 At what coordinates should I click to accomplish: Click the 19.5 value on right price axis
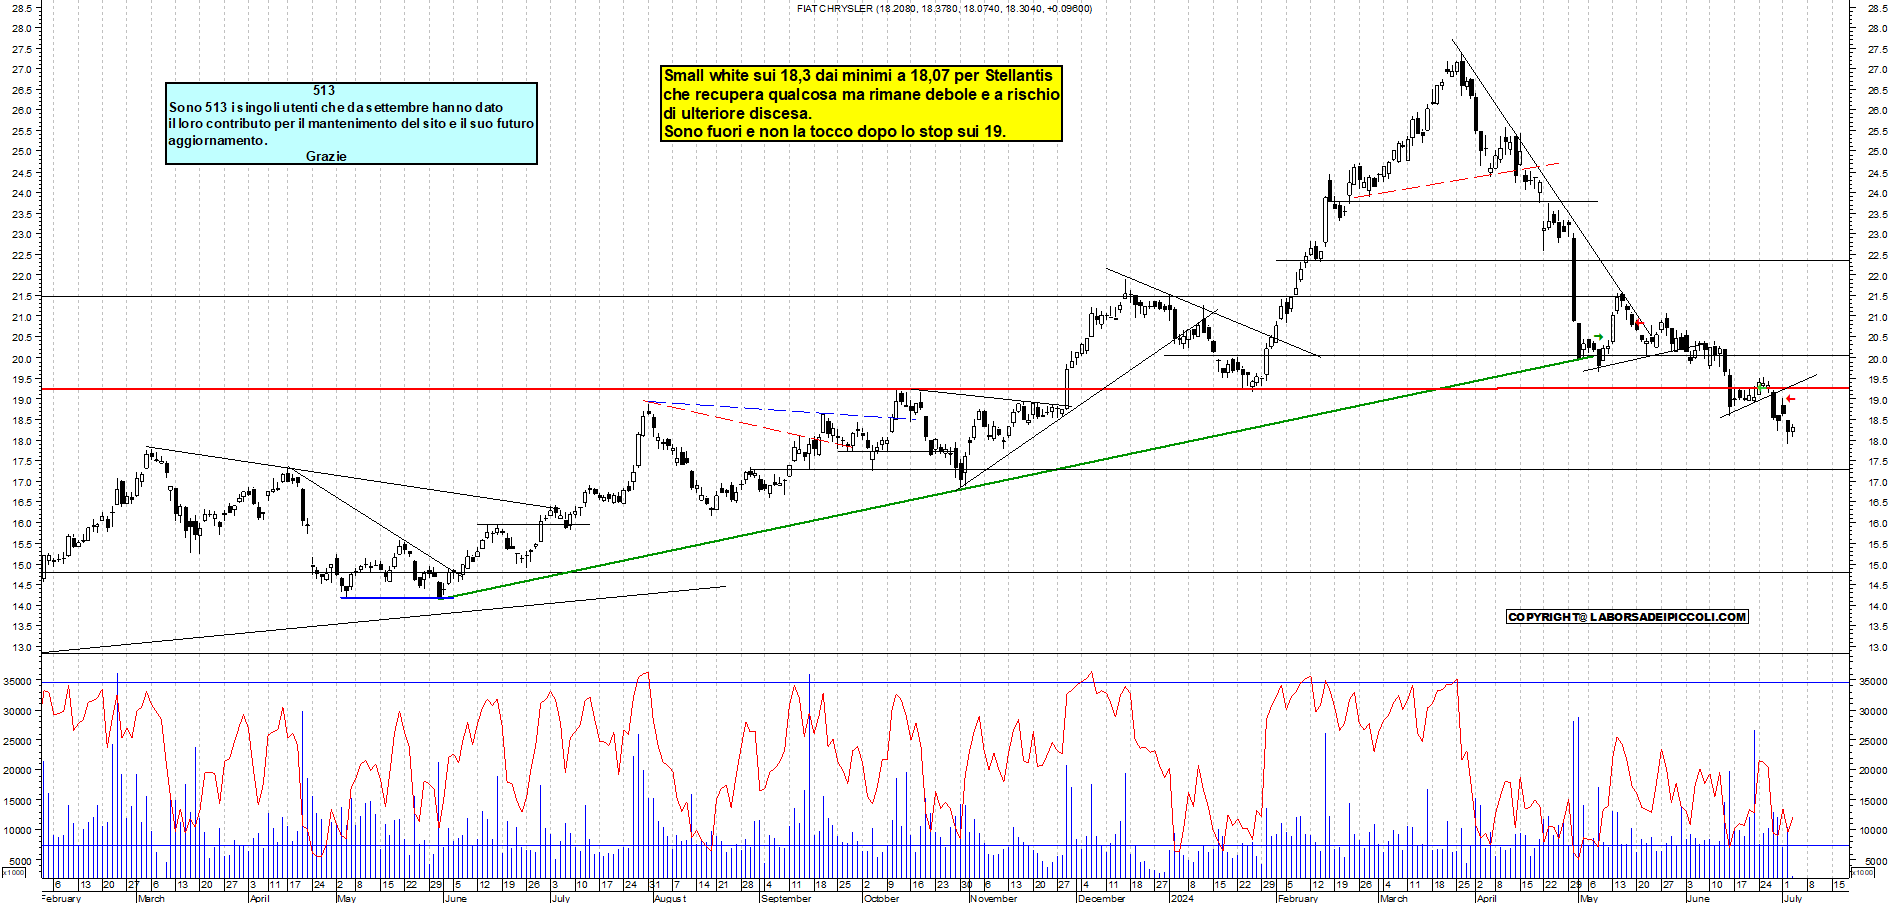pos(1877,380)
